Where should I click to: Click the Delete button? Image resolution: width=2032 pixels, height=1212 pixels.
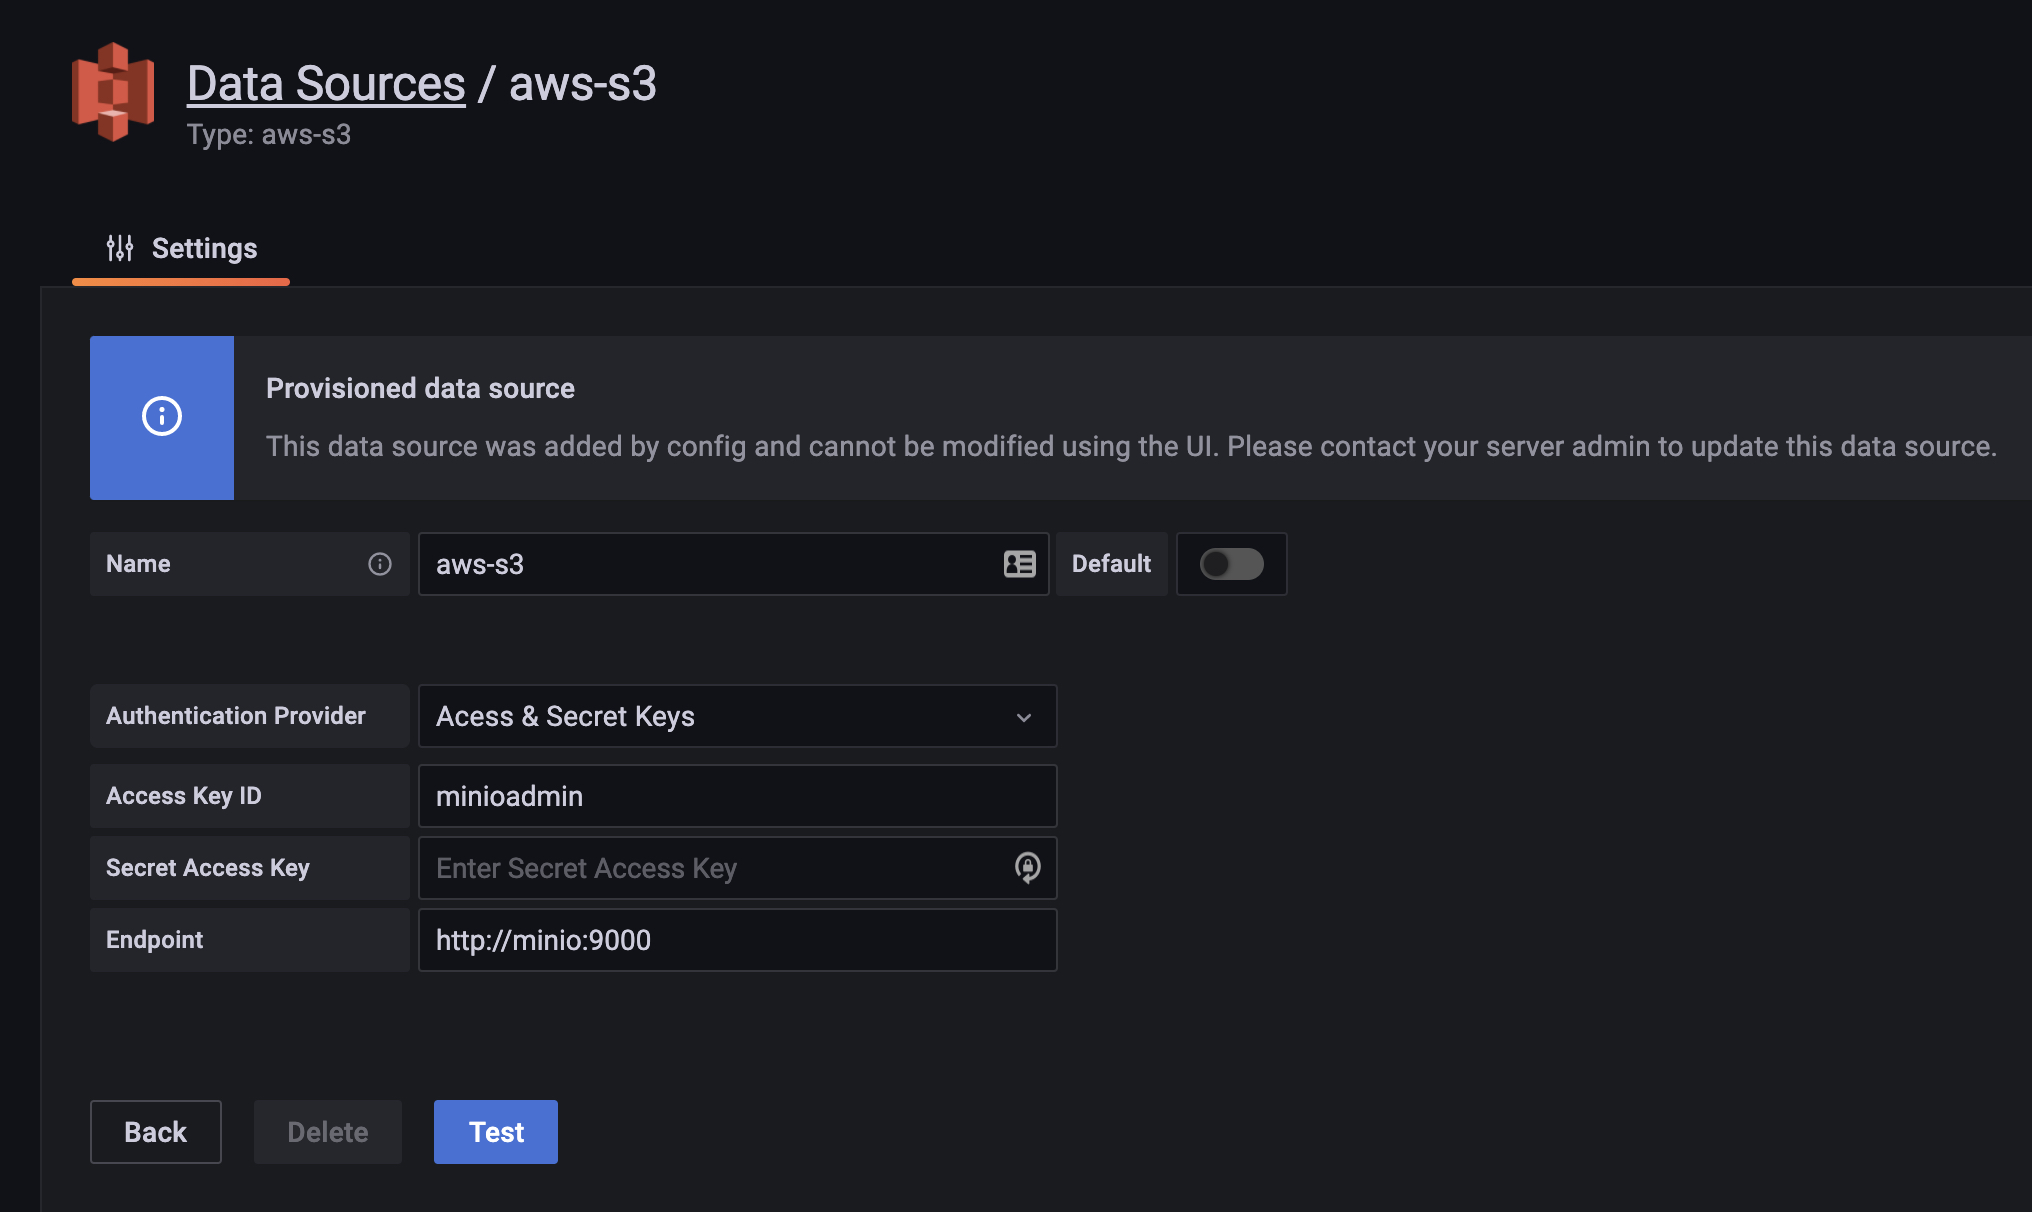(328, 1132)
